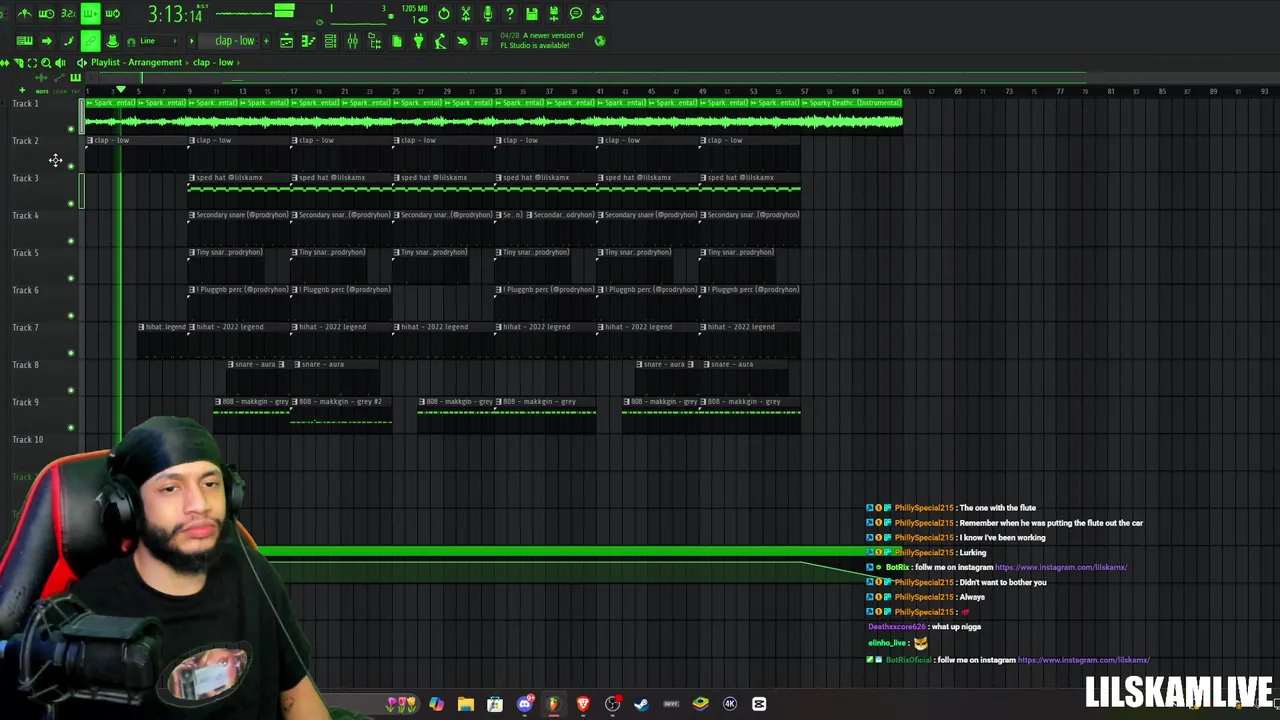Mute Track 2 using its green dot
The image size is (1280, 720).
pos(71,166)
